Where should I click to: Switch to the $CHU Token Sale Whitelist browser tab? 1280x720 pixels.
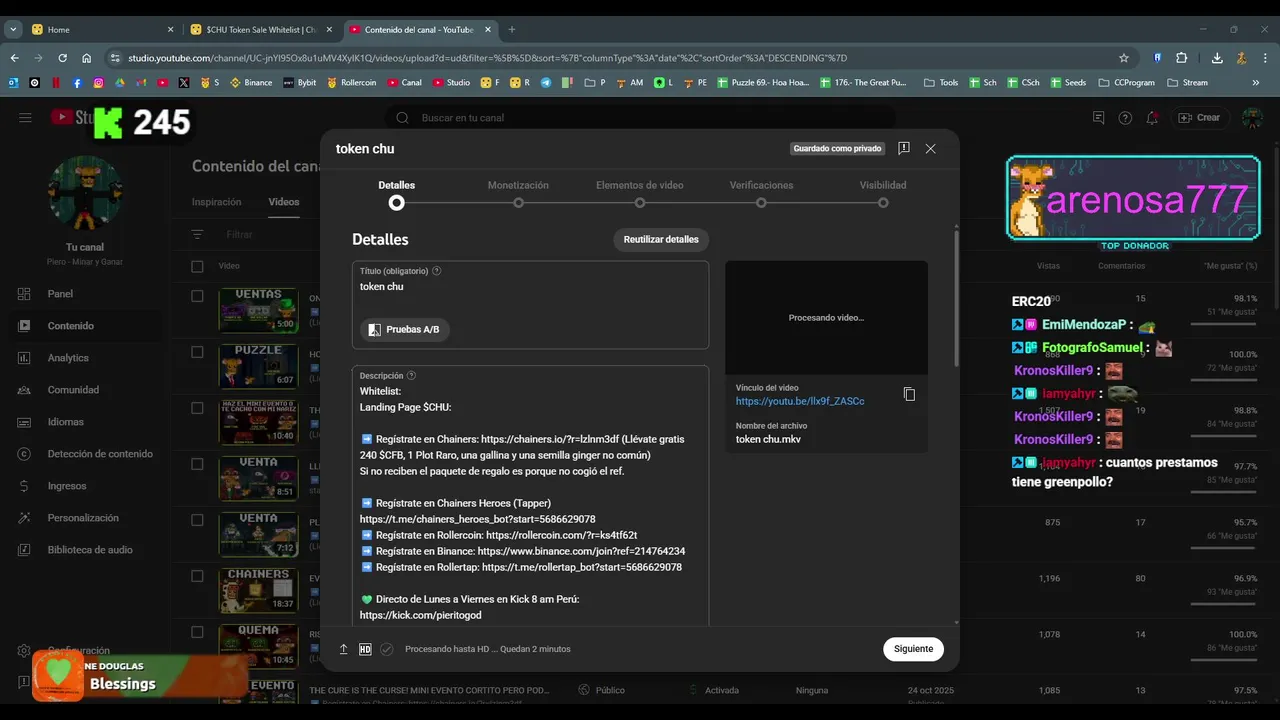262,30
